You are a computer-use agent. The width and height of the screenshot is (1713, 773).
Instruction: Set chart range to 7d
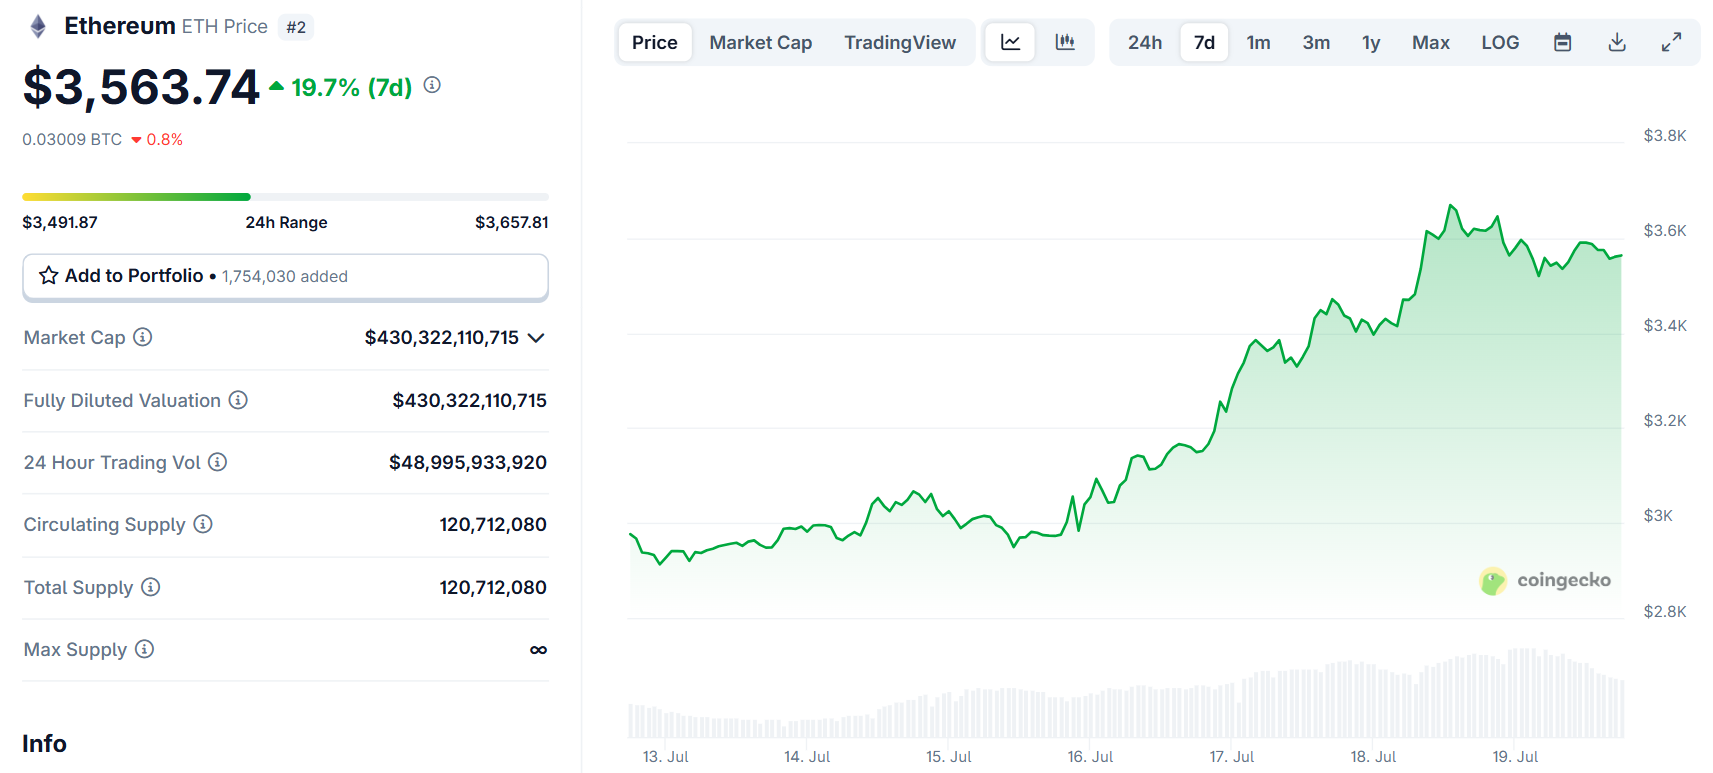[1204, 42]
